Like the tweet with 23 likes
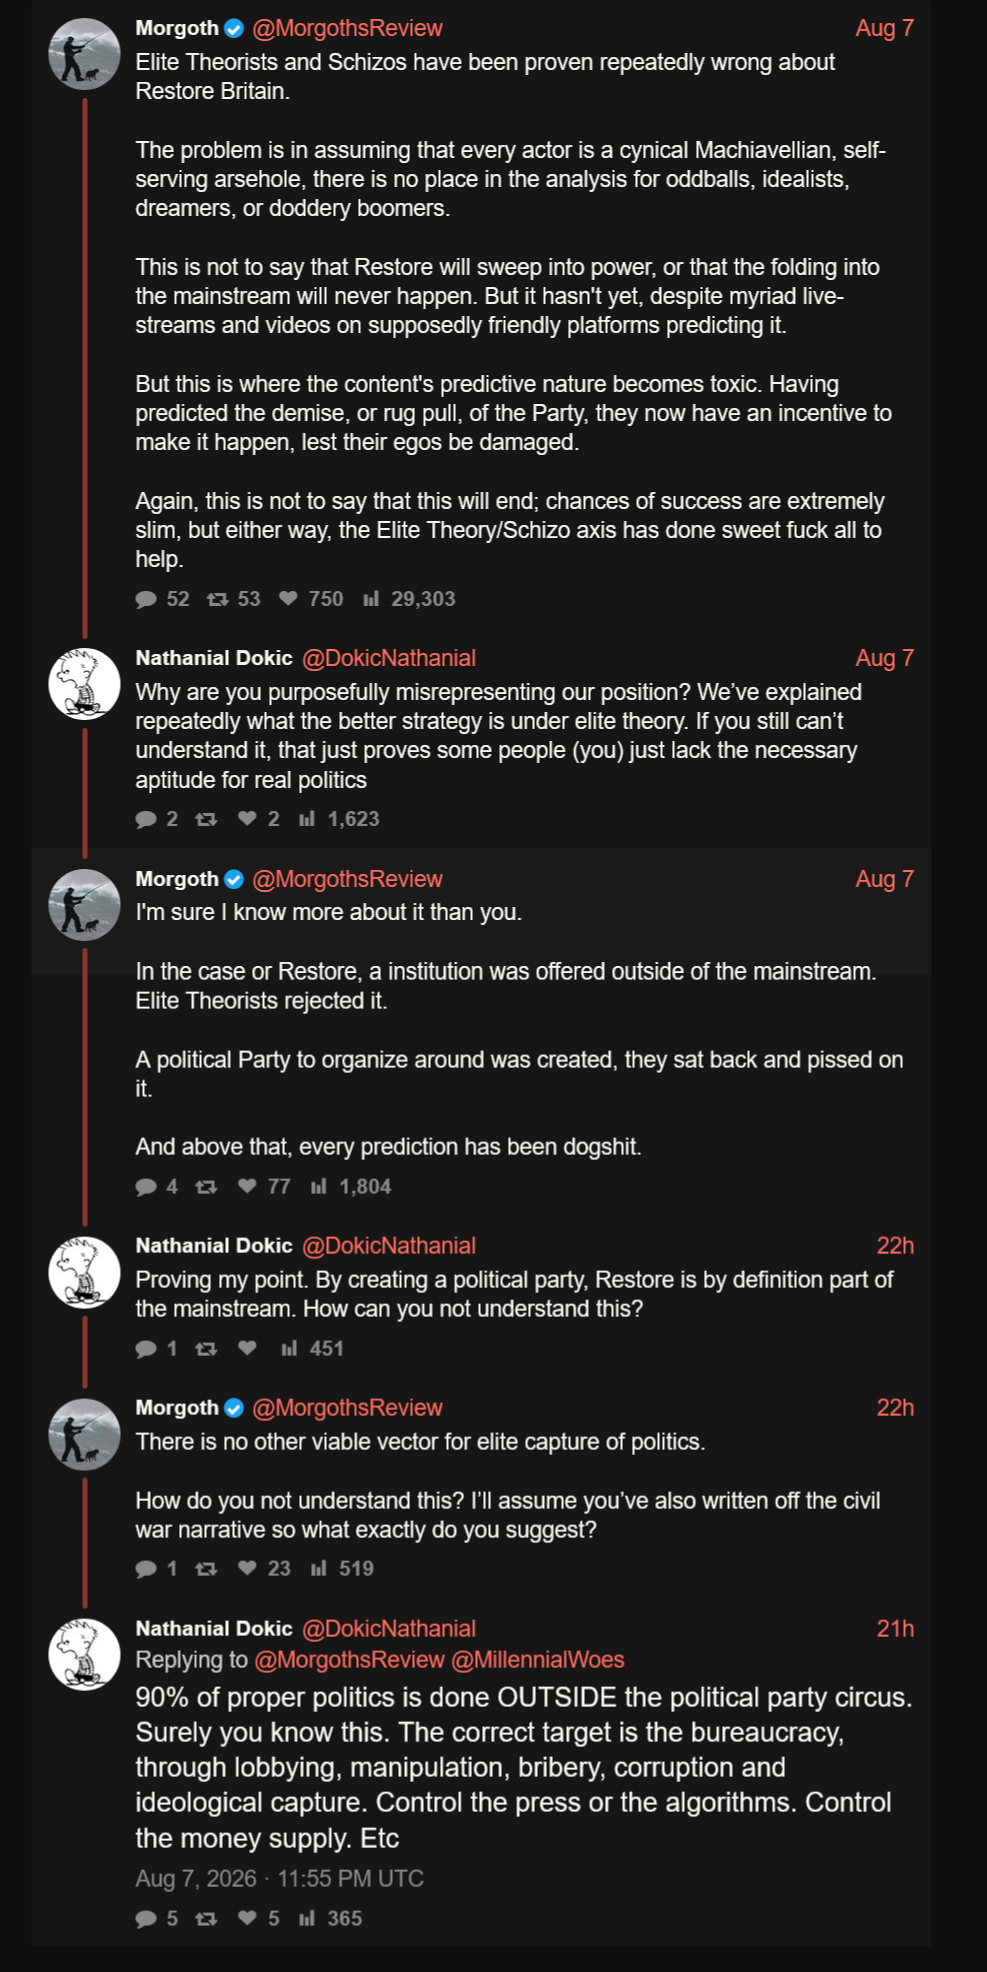Viewport: 987px width, 1972px height. (247, 1568)
